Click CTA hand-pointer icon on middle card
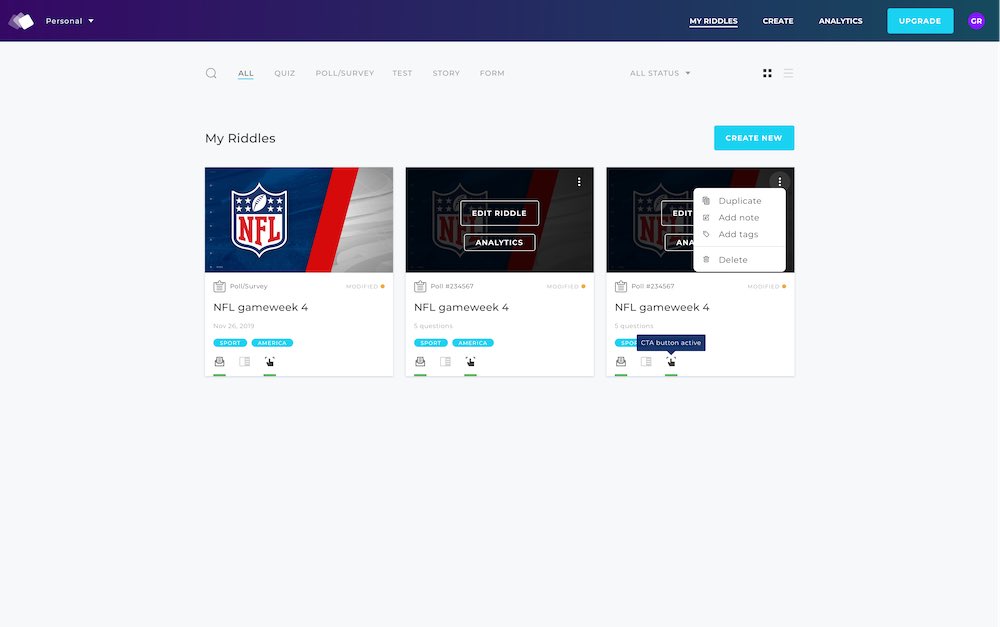Image resolution: width=1000 pixels, height=627 pixels. pyautogui.click(x=471, y=362)
